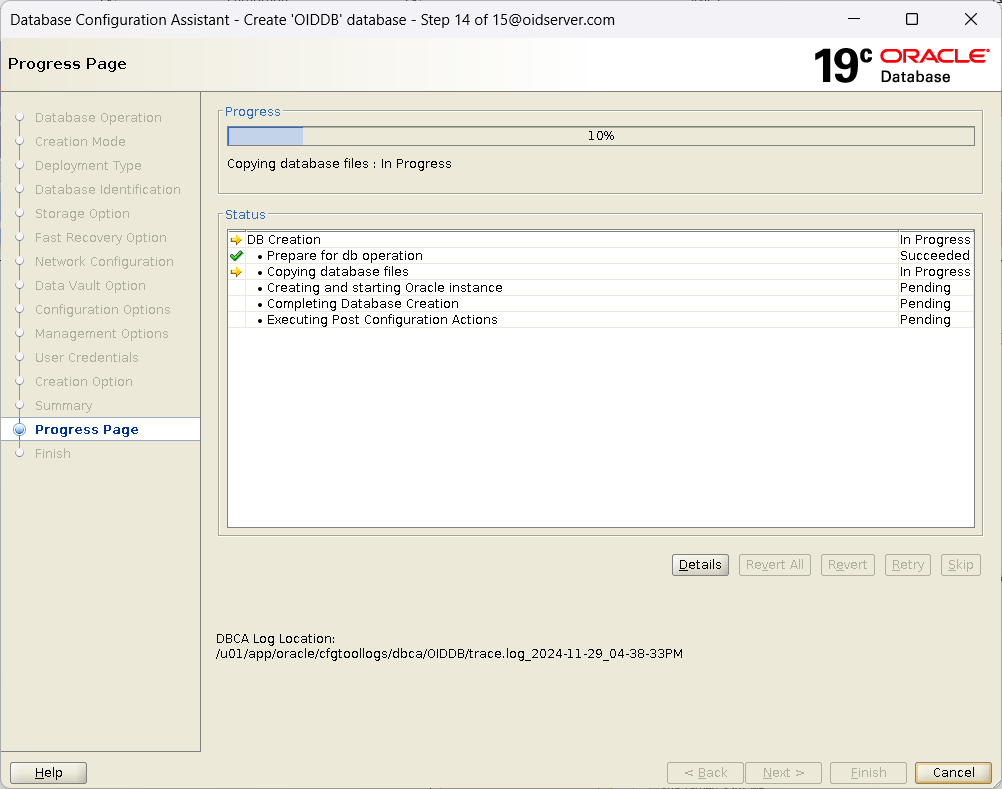This screenshot has width=1002, height=789.
Task: Click the Finish step bullet in sidebar
Action: pyautogui.click(x=19, y=454)
